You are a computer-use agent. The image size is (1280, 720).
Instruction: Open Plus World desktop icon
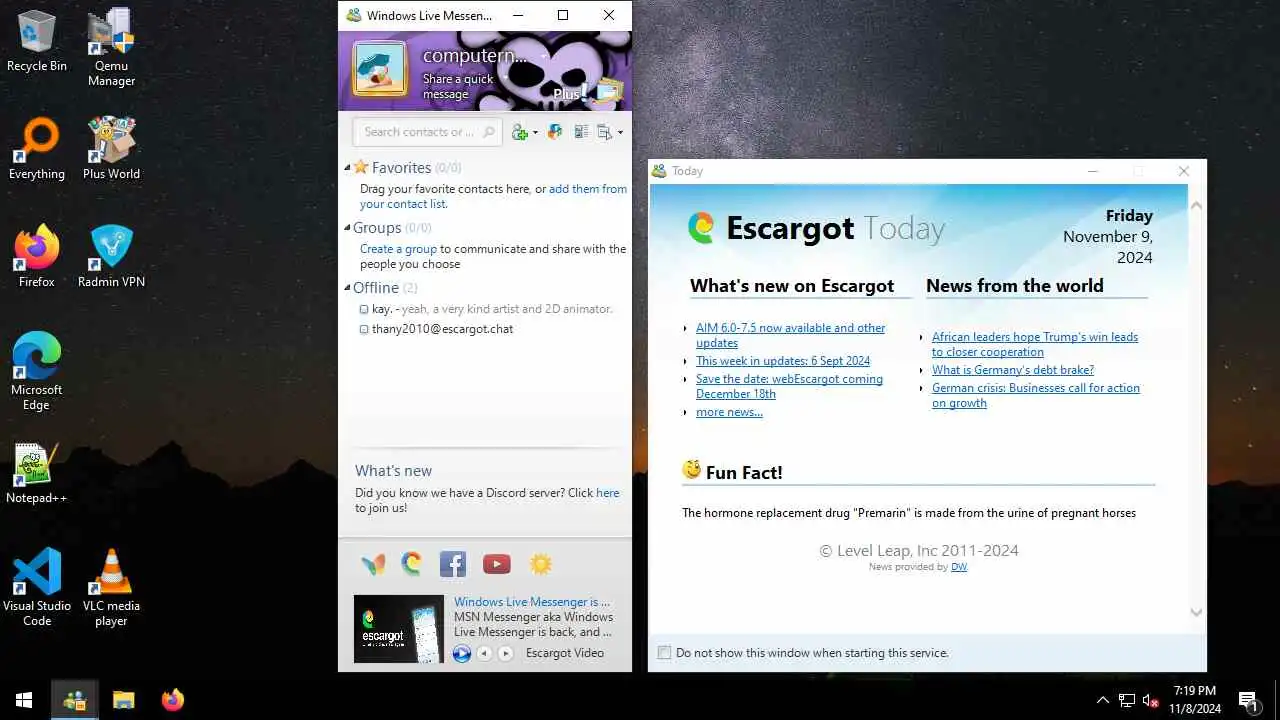coord(111,149)
